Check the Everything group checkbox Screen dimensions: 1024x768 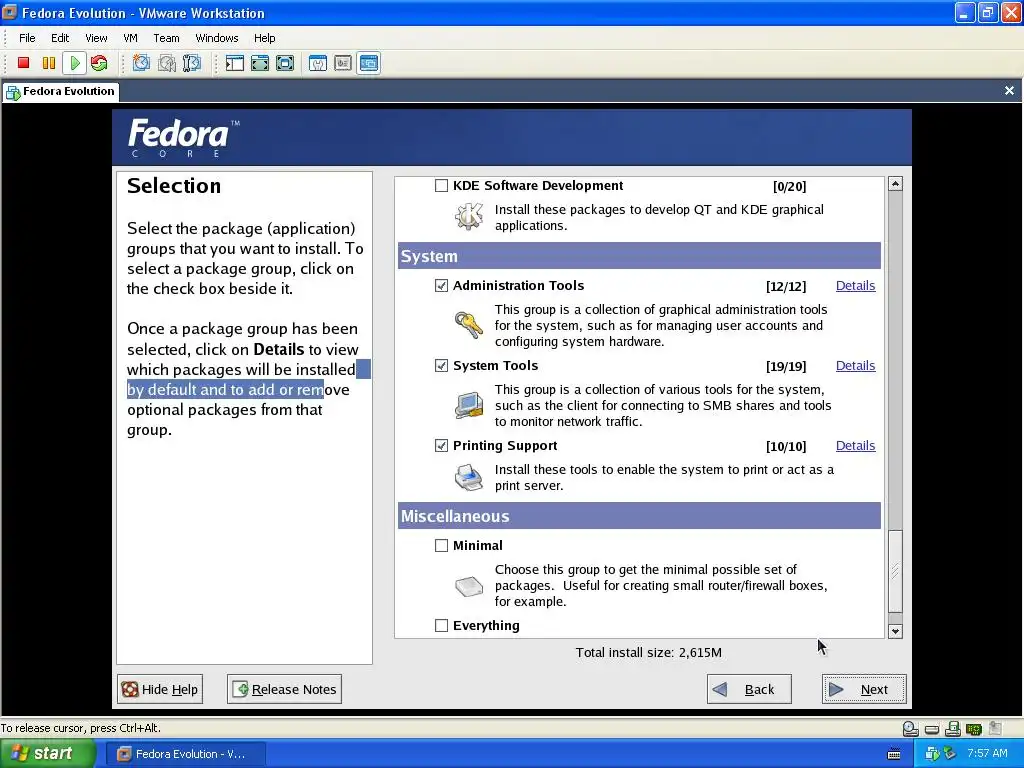tap(441, 626)
